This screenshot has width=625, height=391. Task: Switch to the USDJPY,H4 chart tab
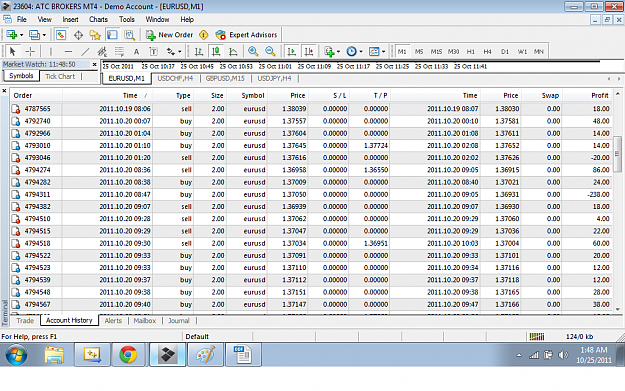point(274,79)
